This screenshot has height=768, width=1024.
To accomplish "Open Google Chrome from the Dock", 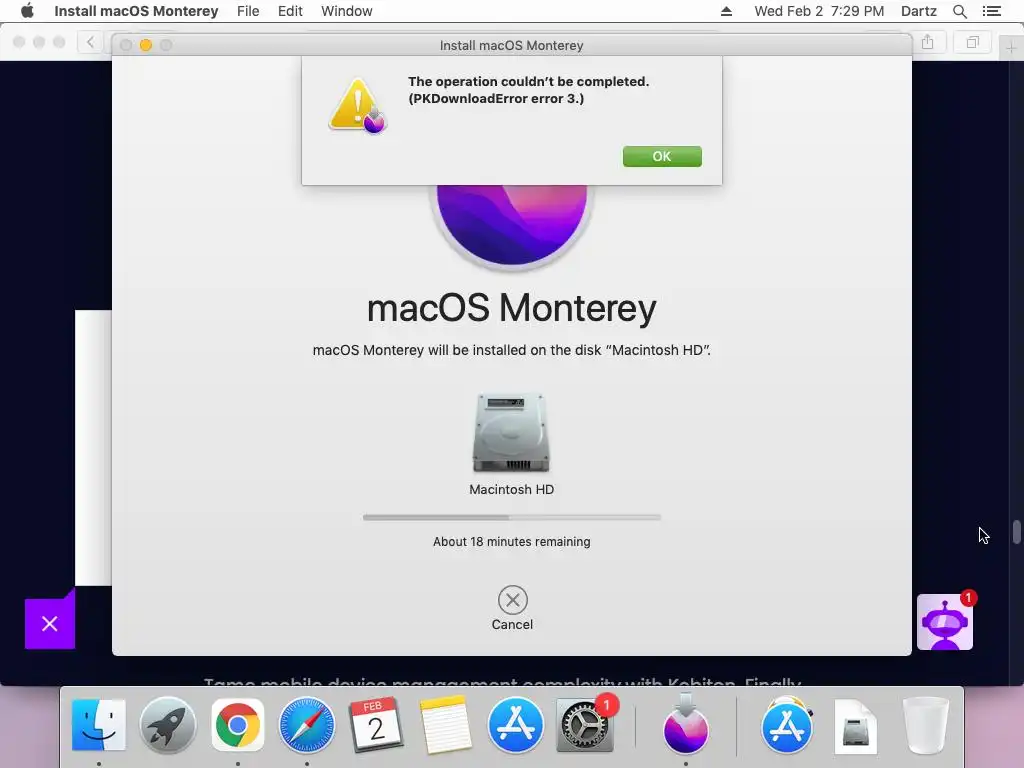I will (238, 725).
